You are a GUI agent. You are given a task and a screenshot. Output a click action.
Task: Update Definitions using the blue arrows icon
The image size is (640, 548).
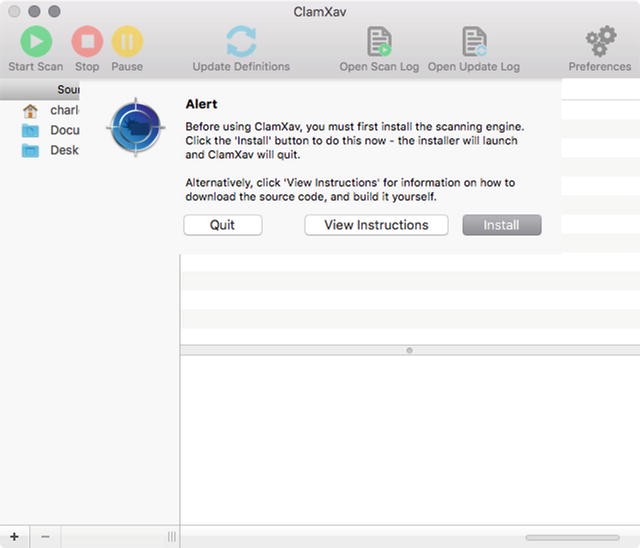pos(241,41)
